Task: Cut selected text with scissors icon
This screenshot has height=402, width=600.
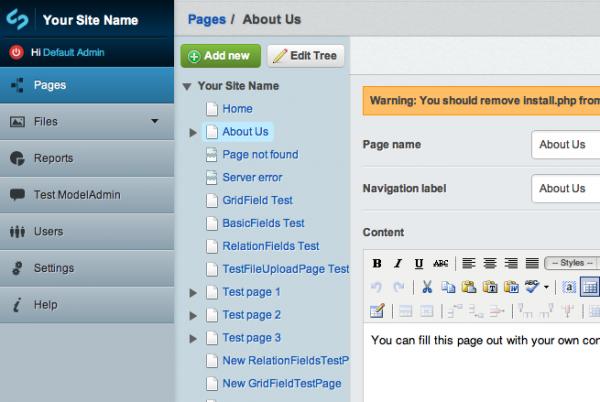Action: (427, 287)
